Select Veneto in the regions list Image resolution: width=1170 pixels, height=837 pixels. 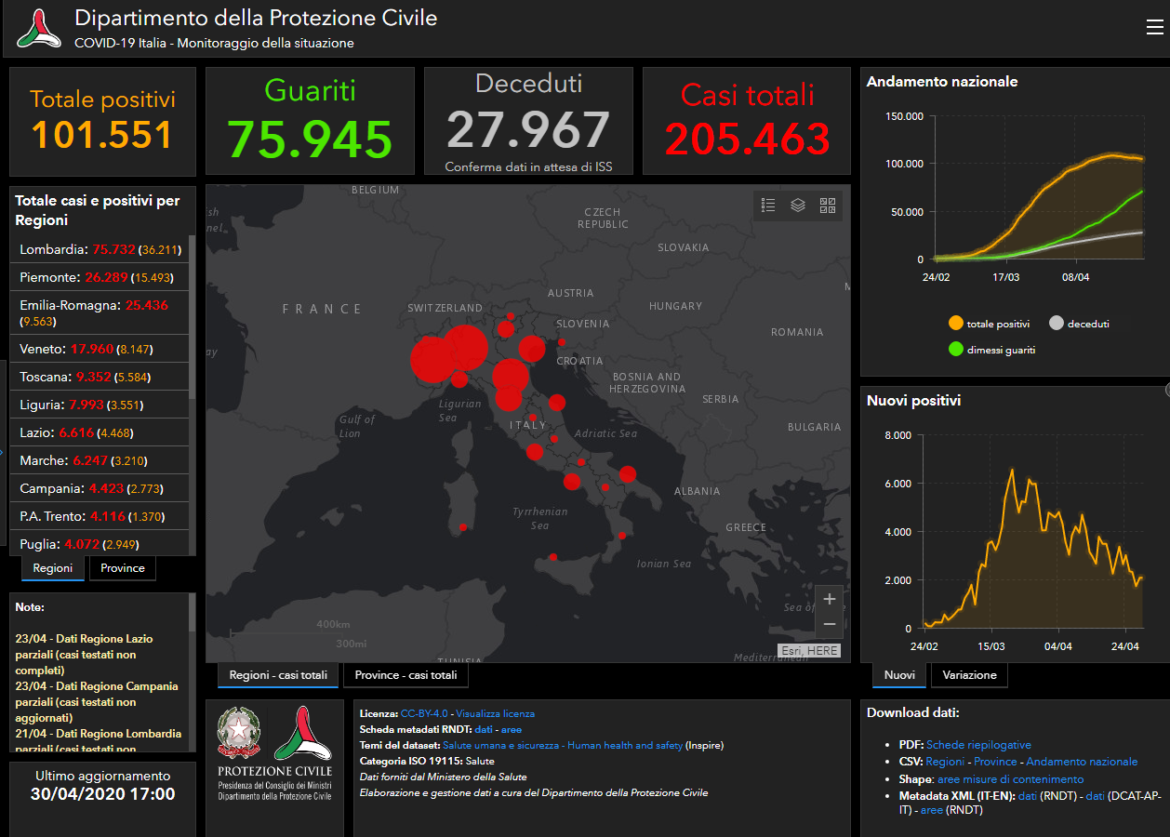pyautogui.click(x=43, y=349)
